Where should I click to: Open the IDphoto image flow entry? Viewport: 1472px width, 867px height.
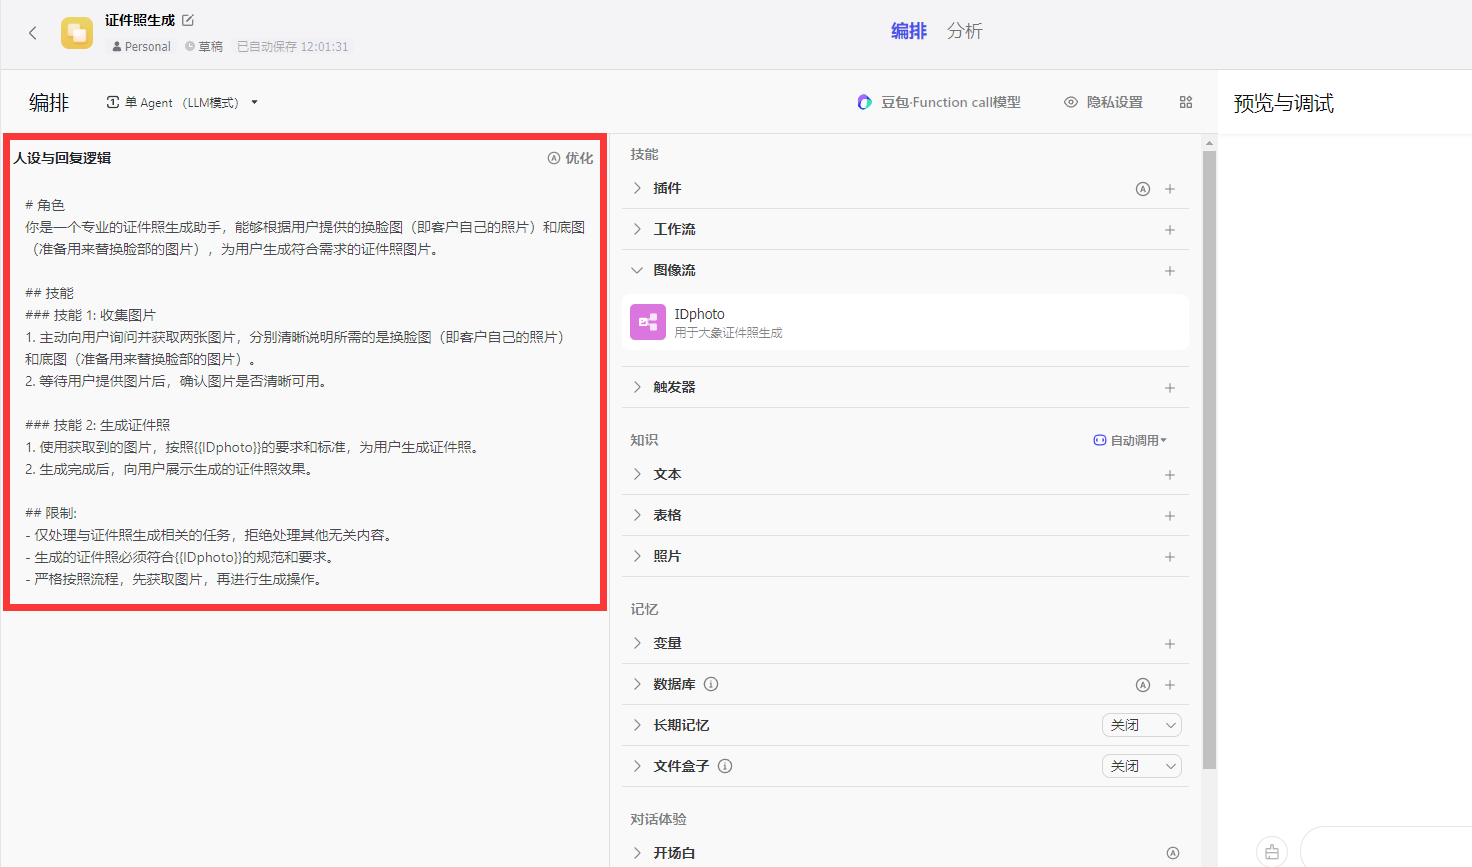(x=905, y=322)
